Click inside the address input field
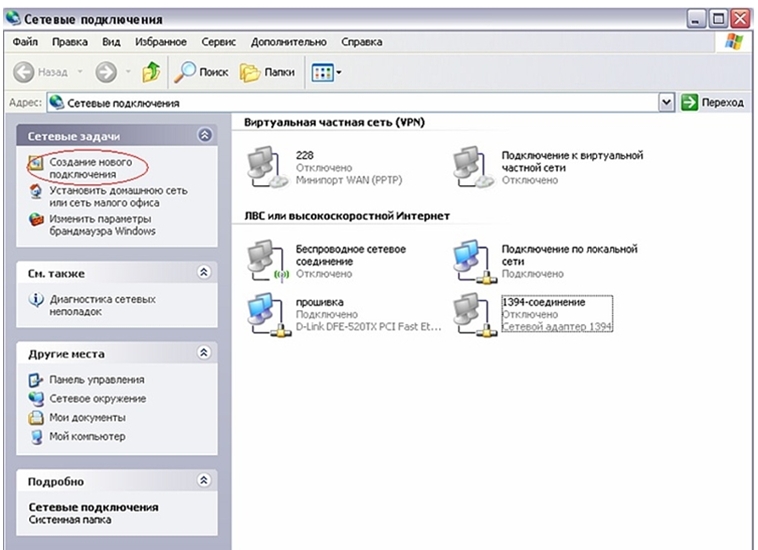This screenshot has width=758, height=550. (x=350, y=103)
